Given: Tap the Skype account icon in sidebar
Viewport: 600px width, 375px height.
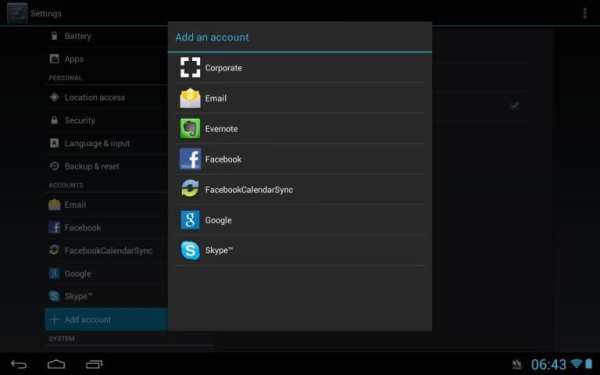Looking at the screenshot, I should point(54,296).
